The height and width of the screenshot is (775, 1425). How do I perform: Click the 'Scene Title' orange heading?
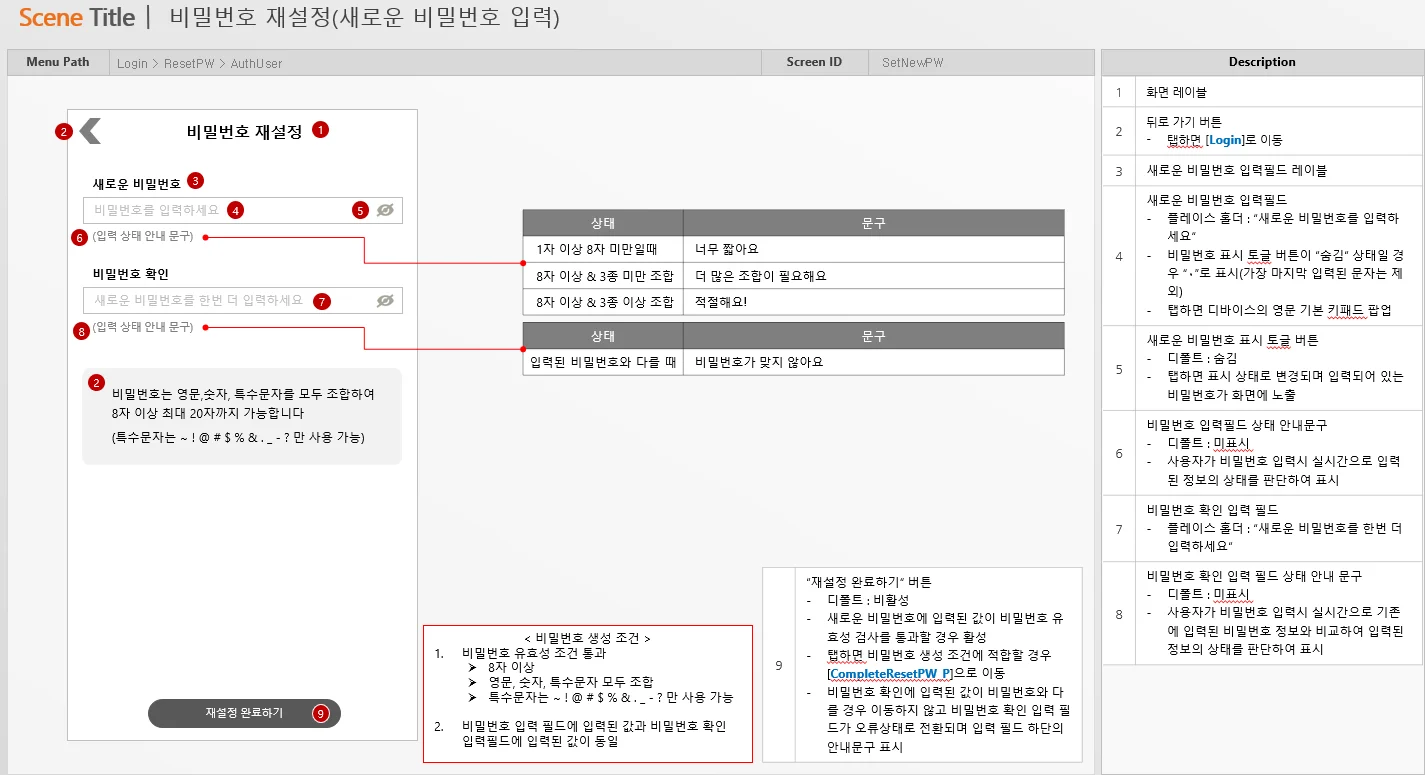click(x=77, y=18)
